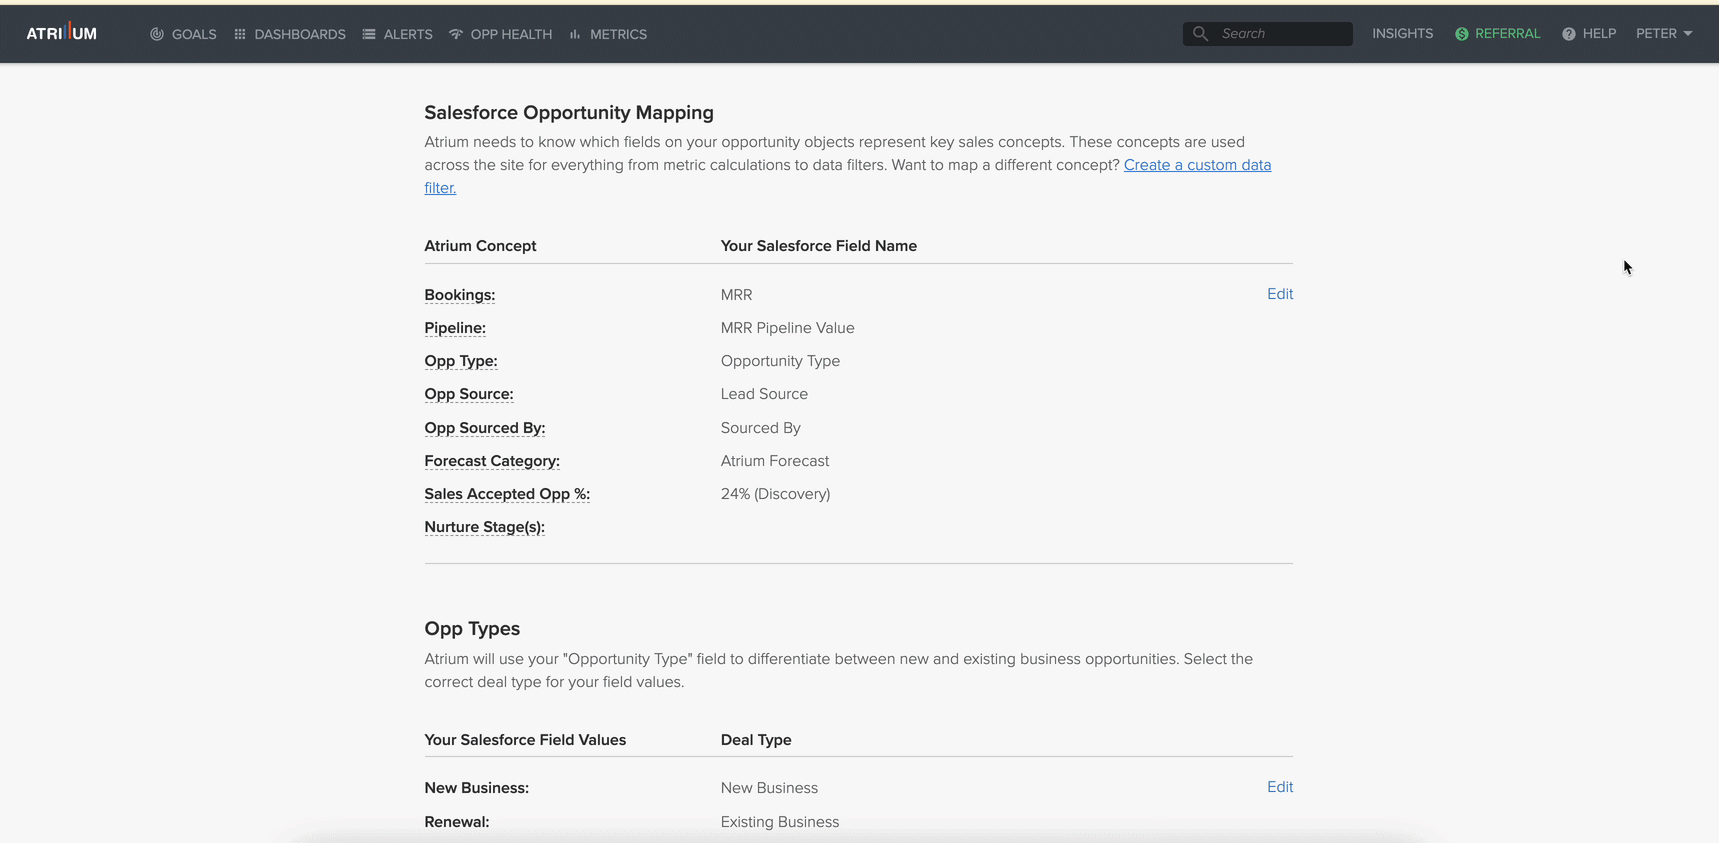The height and width of the screenshot is (843, 1719).
Task: Select the 24% (Discovery) value
Action: point(776,494)
